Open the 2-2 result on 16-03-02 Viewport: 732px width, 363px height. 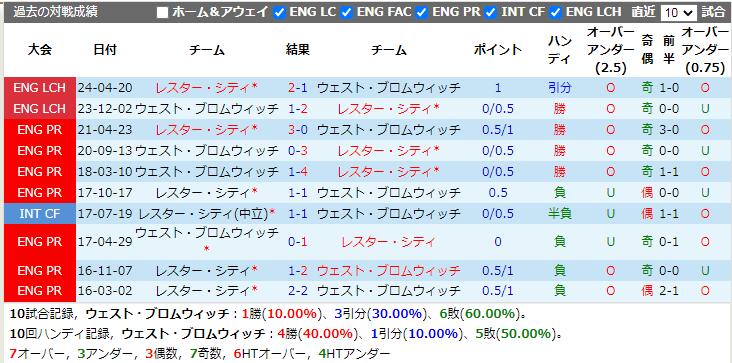(297, 291)
